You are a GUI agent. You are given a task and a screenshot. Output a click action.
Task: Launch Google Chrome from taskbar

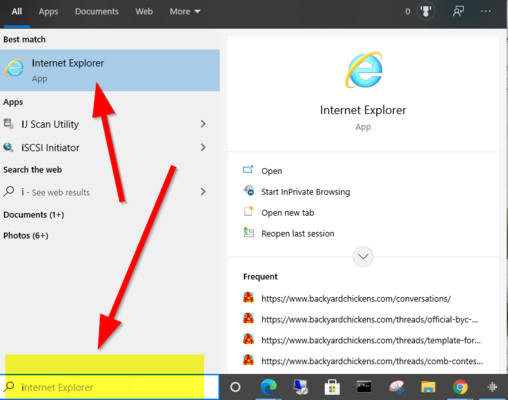click(x=460, y=387)
